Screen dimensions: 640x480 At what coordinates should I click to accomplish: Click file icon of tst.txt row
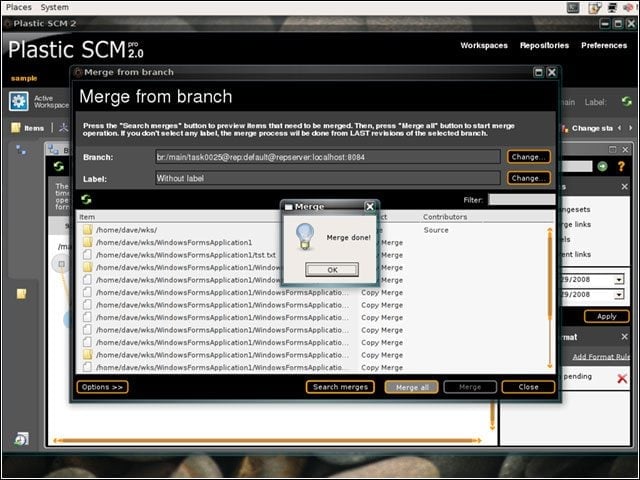87,255
